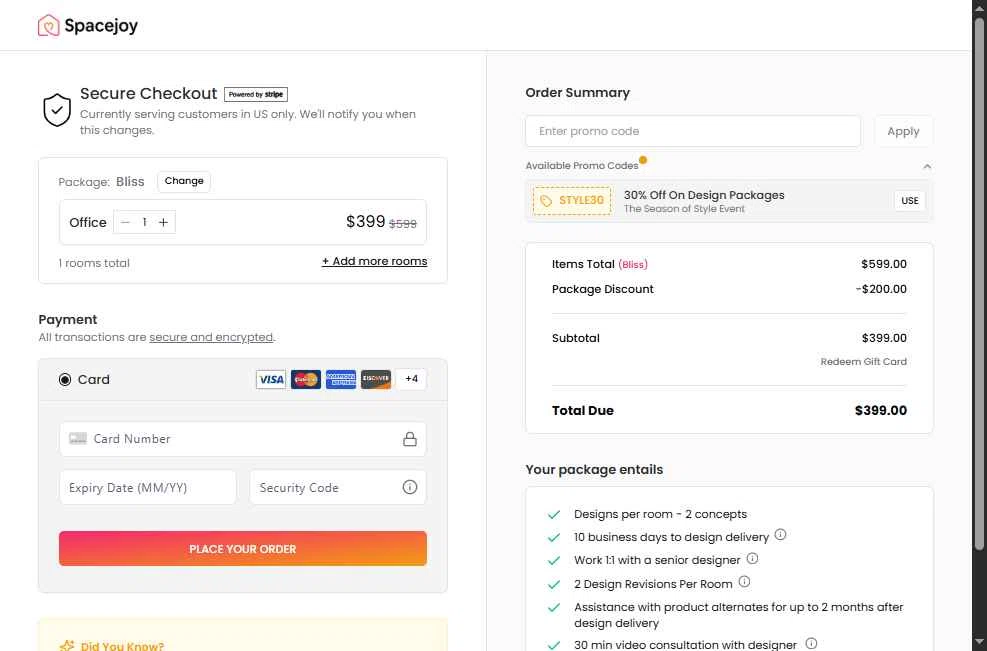Click the Redeem Gift Card link
The image size is (987, 651).
864,361
